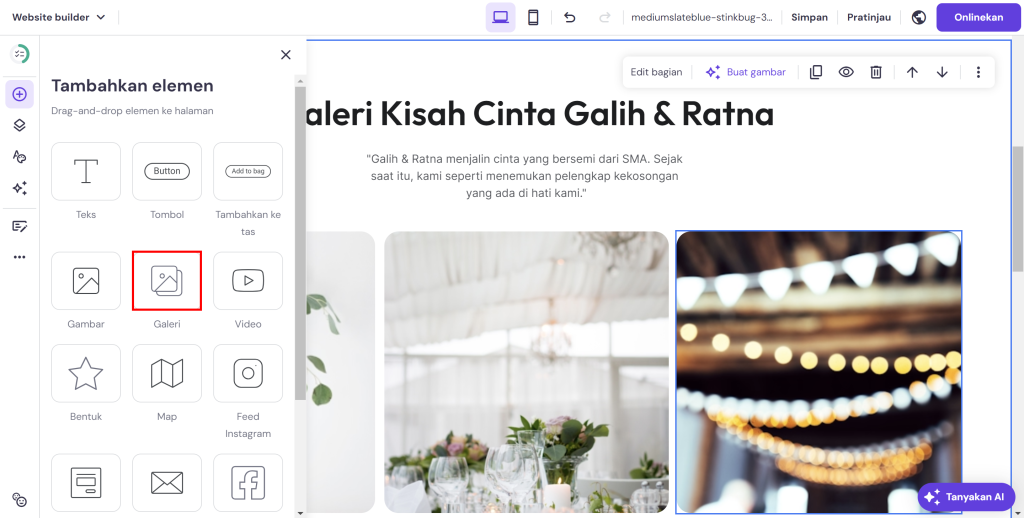The image size is (1024, 518).
Task: Select the Facebook element tile
Action: (x=248, y=483)
